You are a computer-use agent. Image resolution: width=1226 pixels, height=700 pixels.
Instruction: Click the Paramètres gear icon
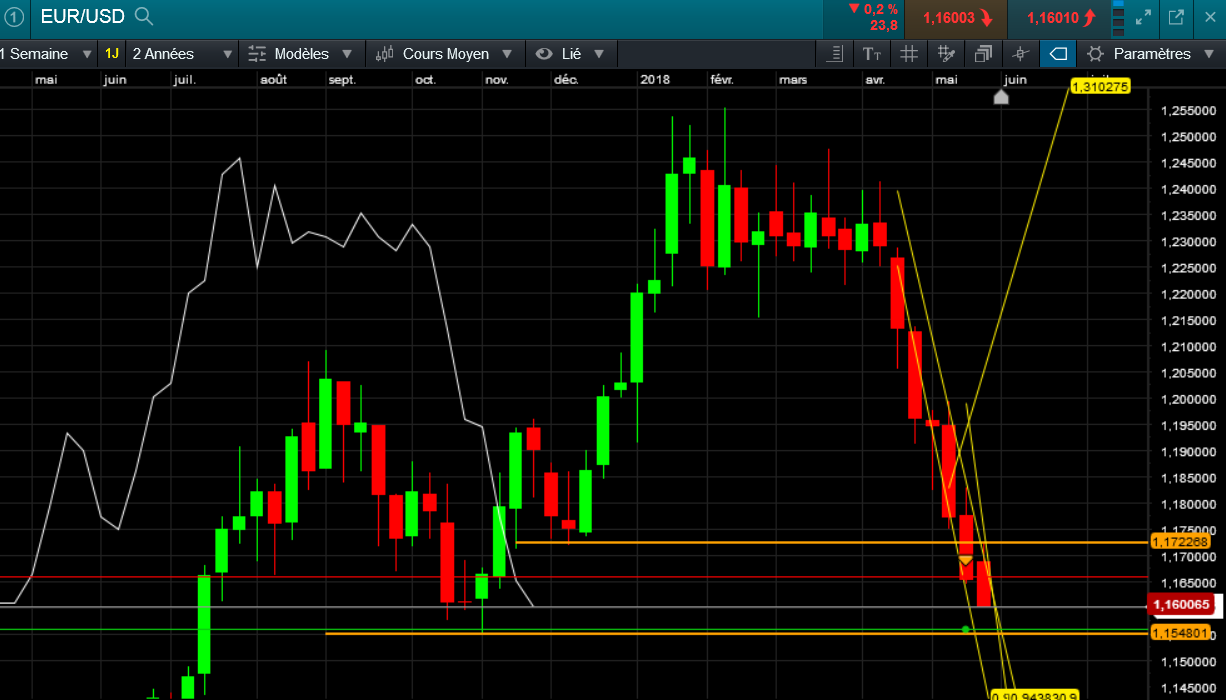point(1095,54)
